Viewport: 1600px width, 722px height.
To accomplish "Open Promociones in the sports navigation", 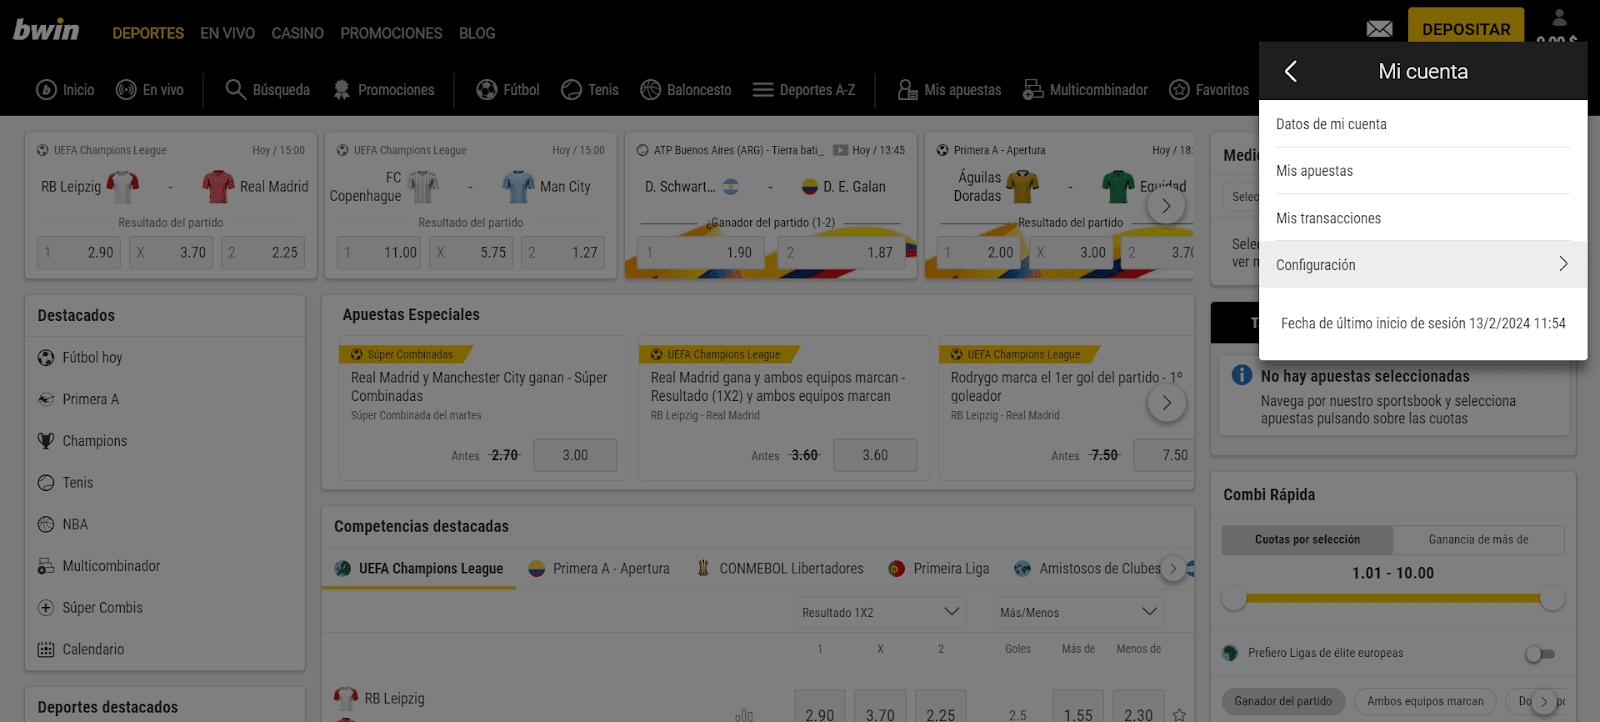I will coord(384,90).
